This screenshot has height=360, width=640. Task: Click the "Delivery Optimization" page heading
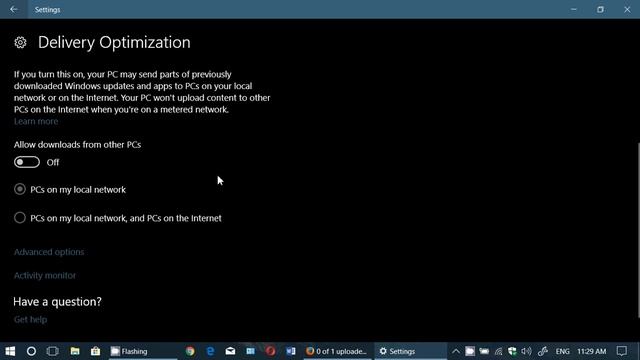click(114, 42)
